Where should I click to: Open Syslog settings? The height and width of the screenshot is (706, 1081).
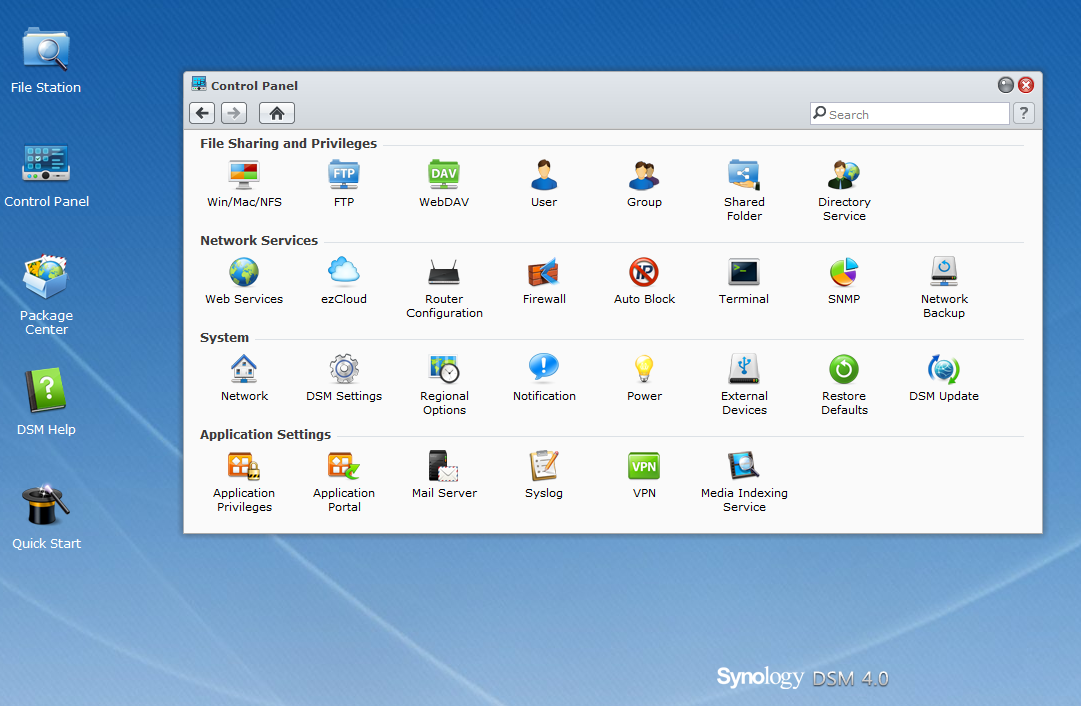[544, 475]
